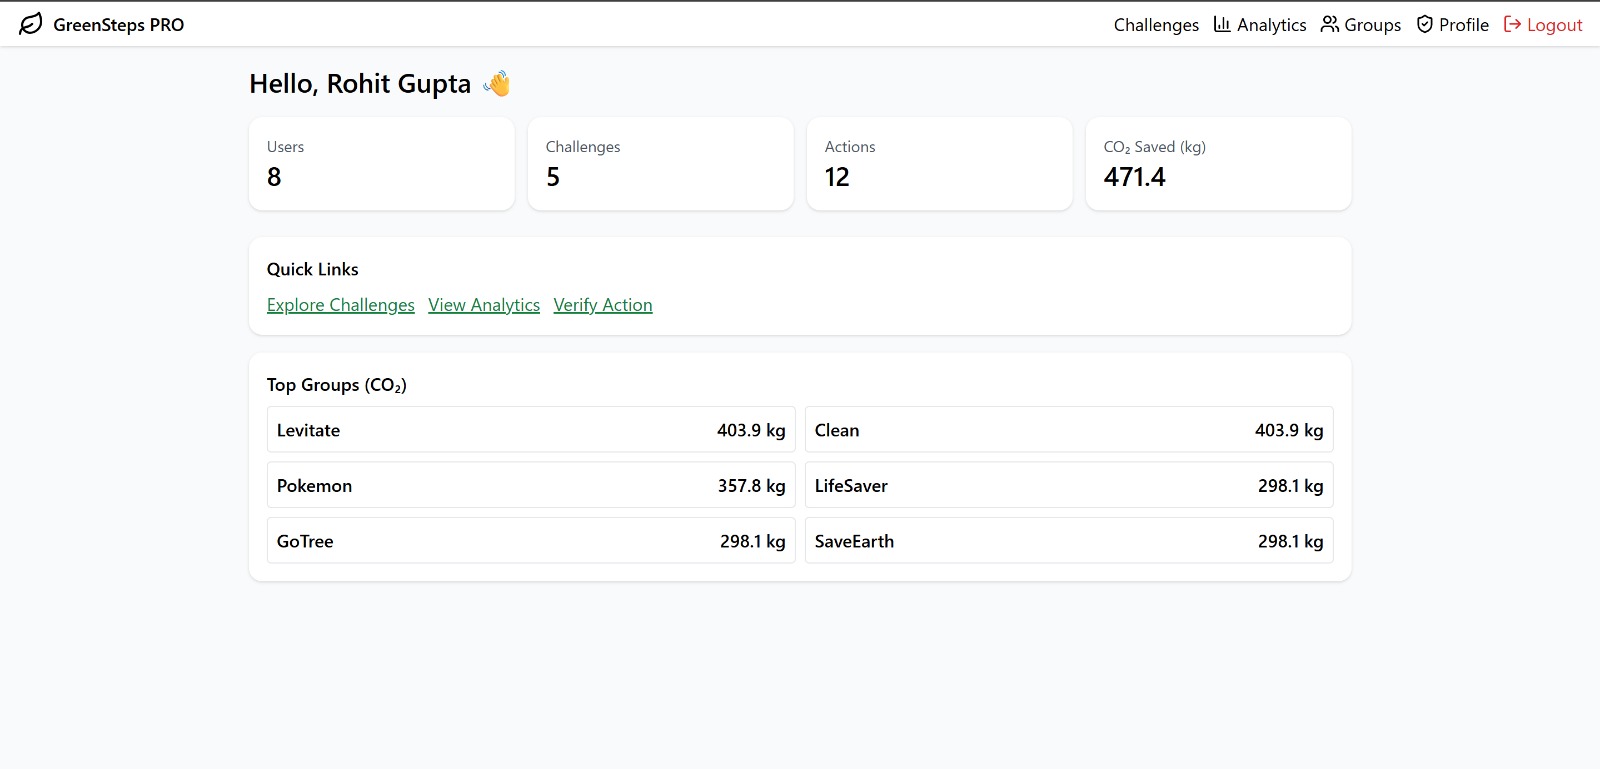Open the View Analytics quick link
The height and width of the screenshot is (769, 1600).
(484, 305)
